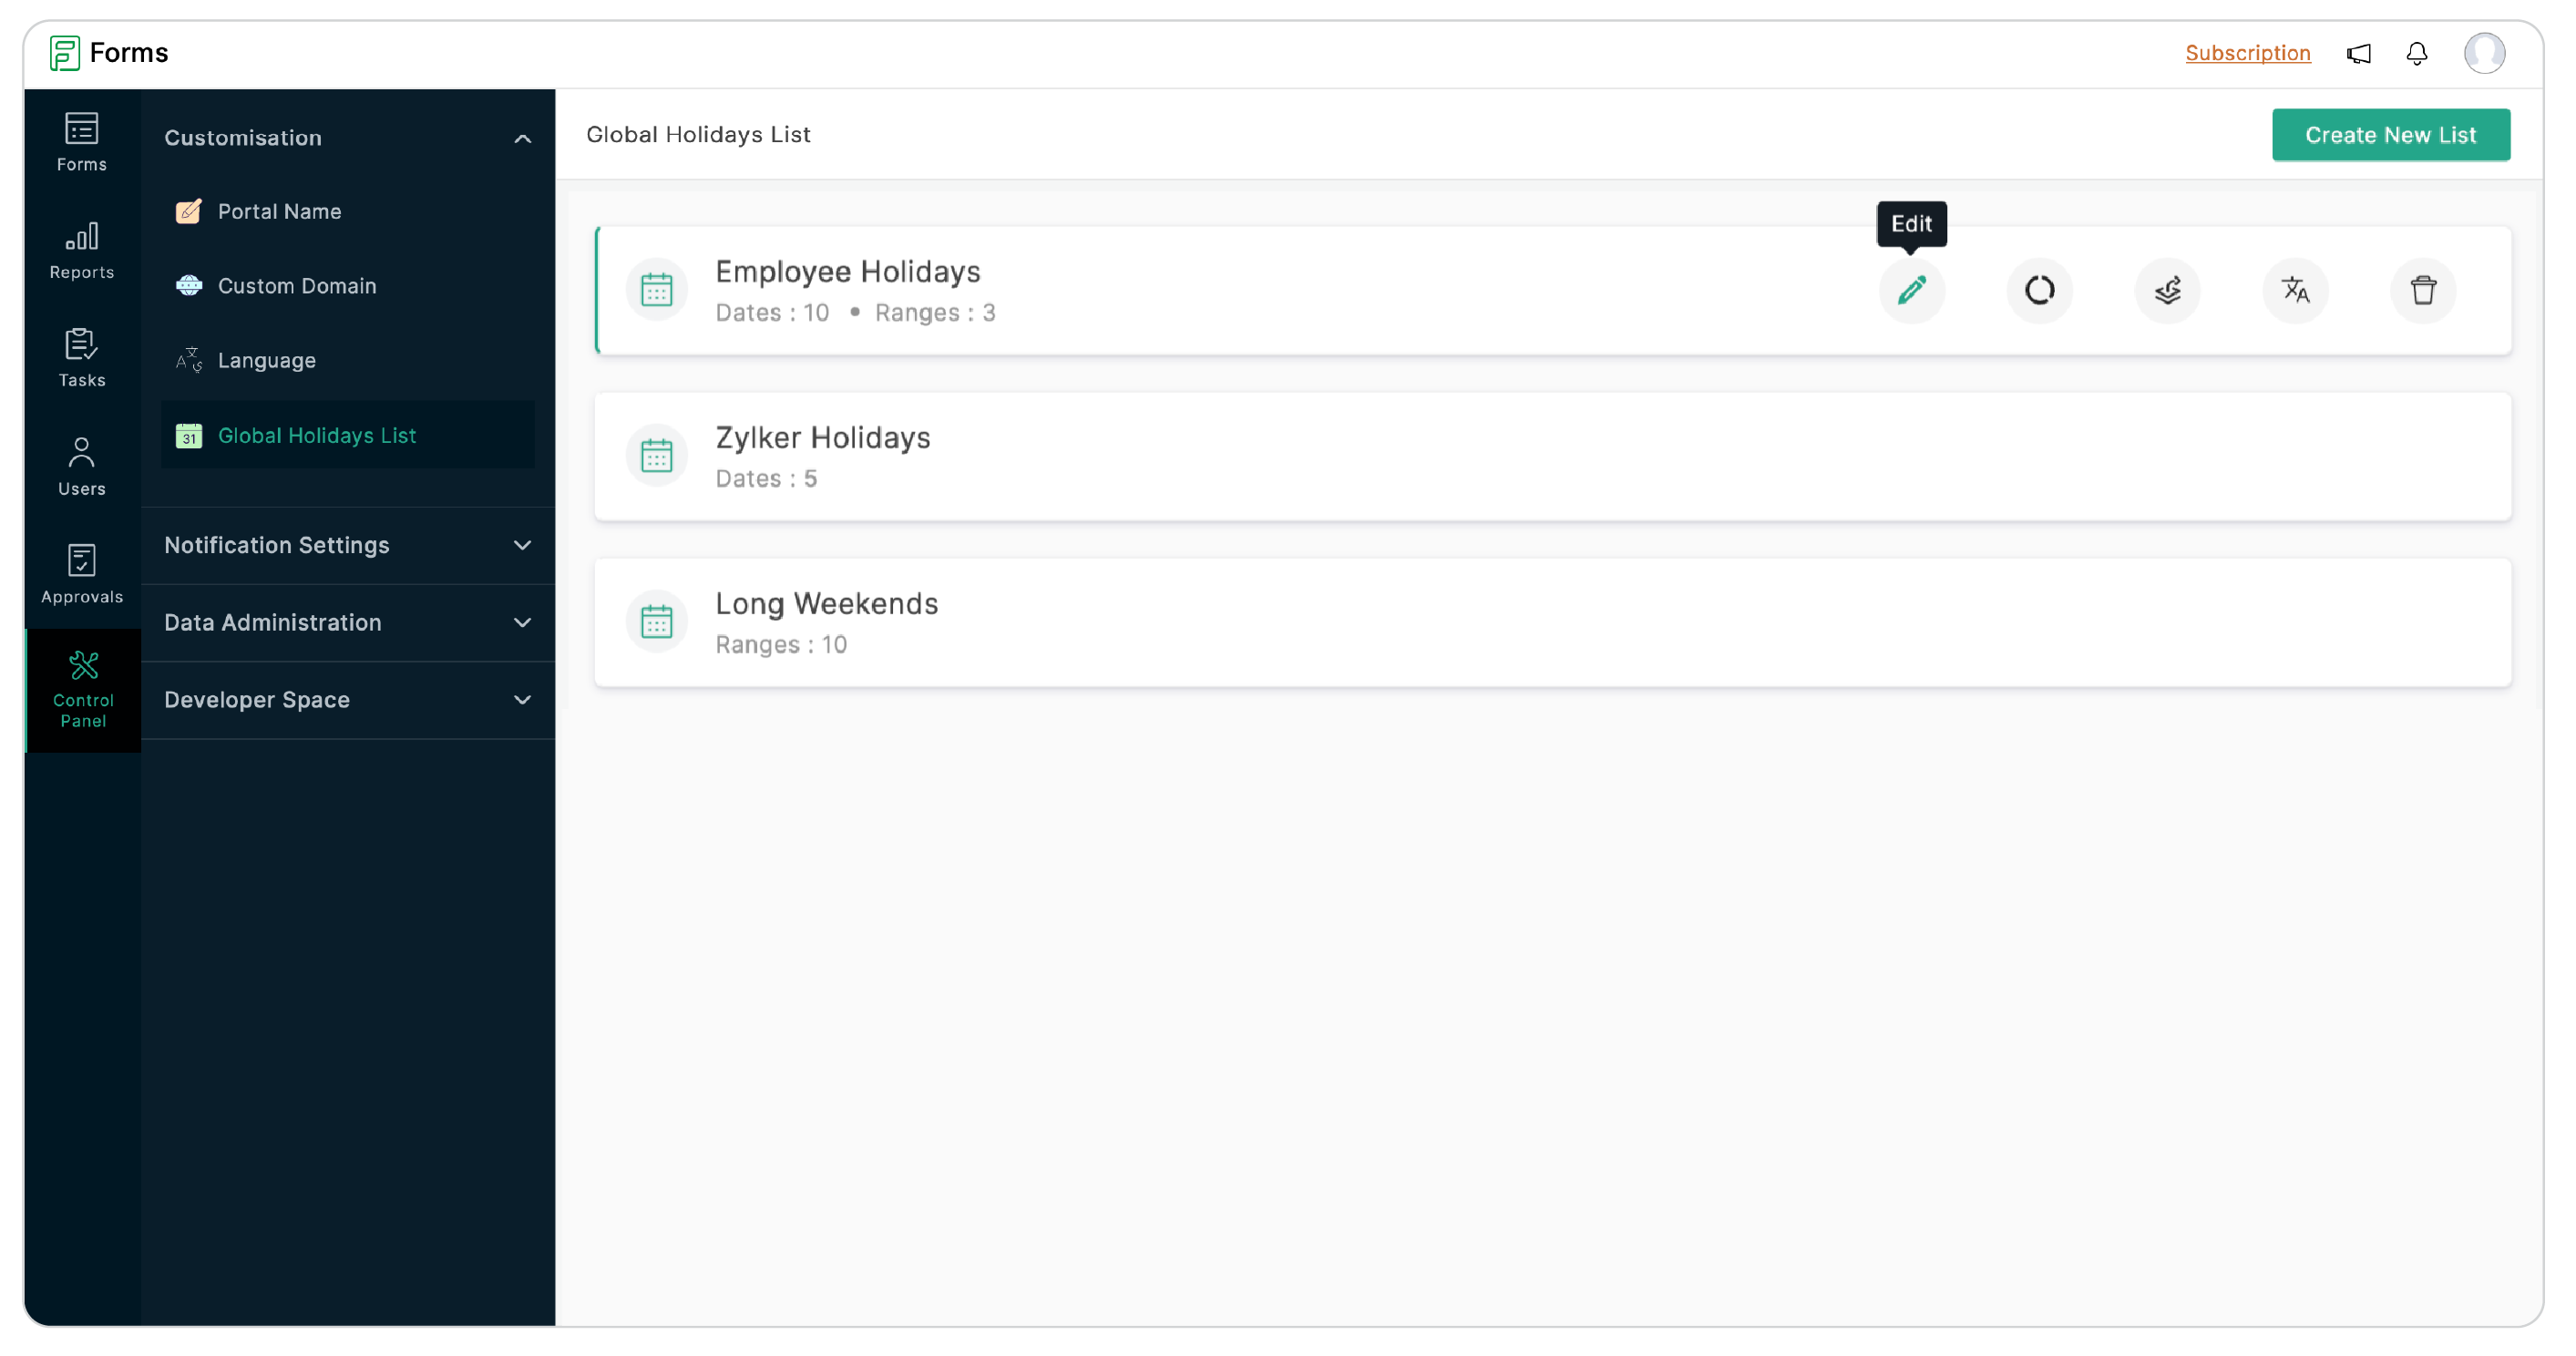2576x1356 pixels.
Task: Open the Custom Domain settings
Action: click(298, 284)
